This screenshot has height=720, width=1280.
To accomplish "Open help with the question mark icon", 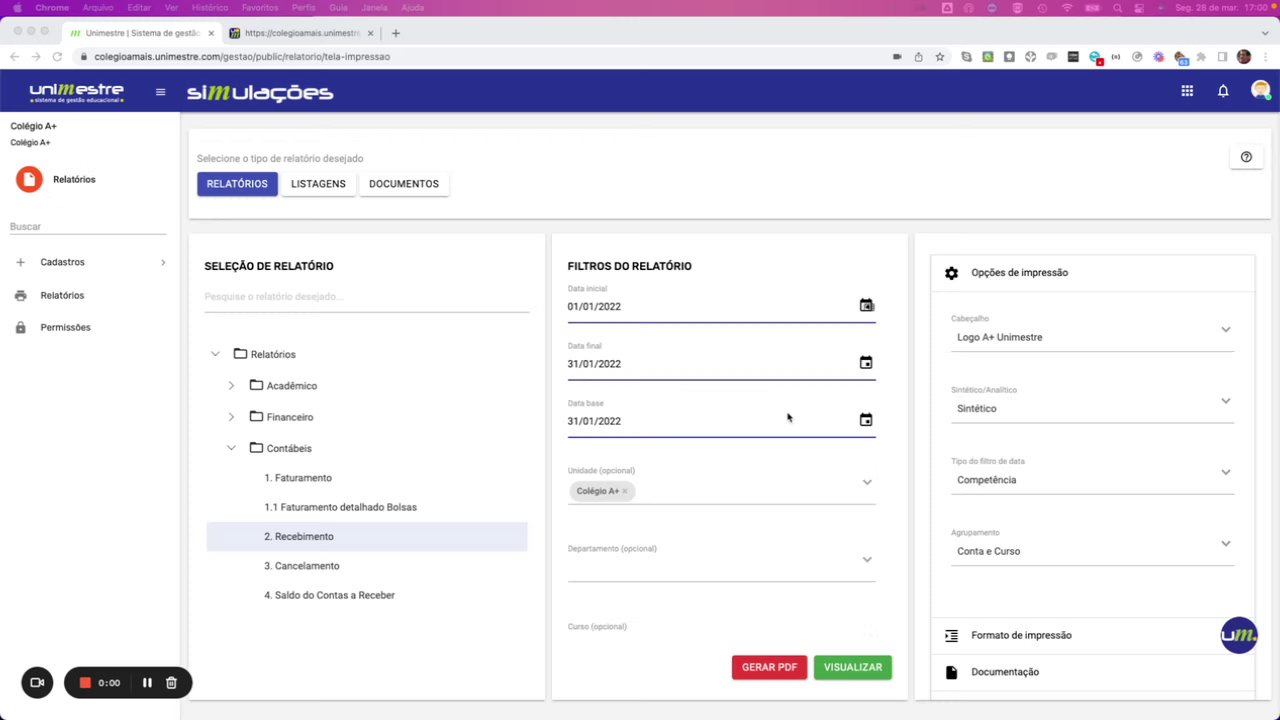I will (1246, 157).
